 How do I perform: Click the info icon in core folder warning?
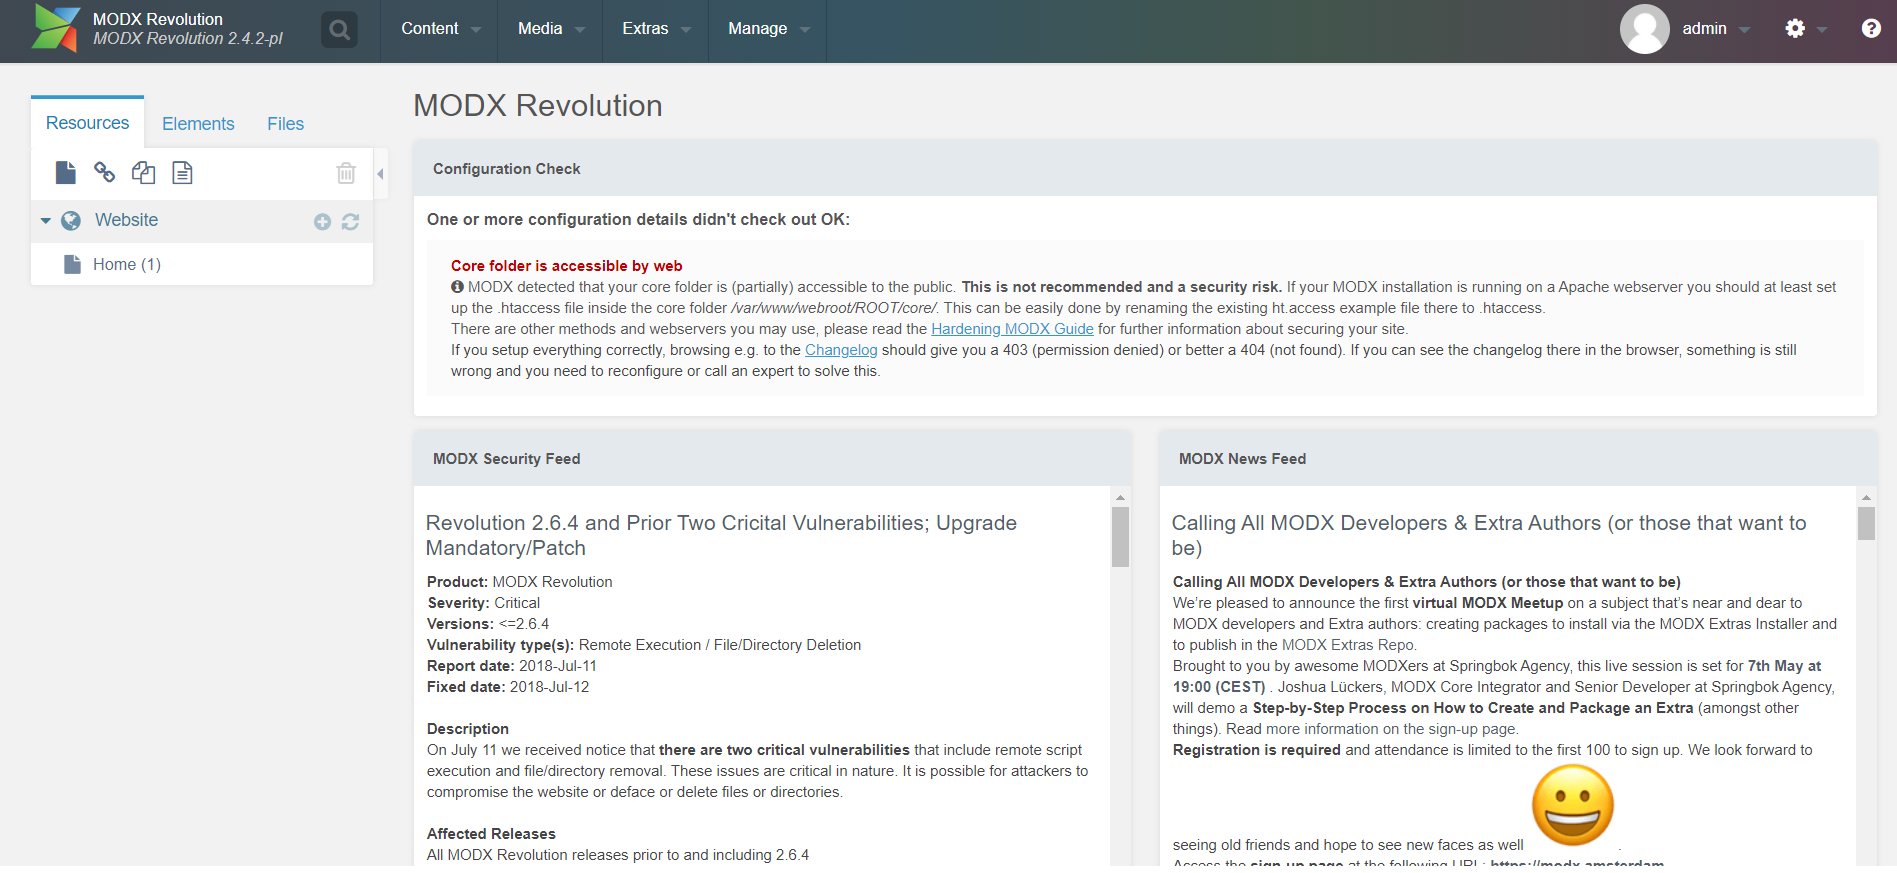tap(457, 287)
